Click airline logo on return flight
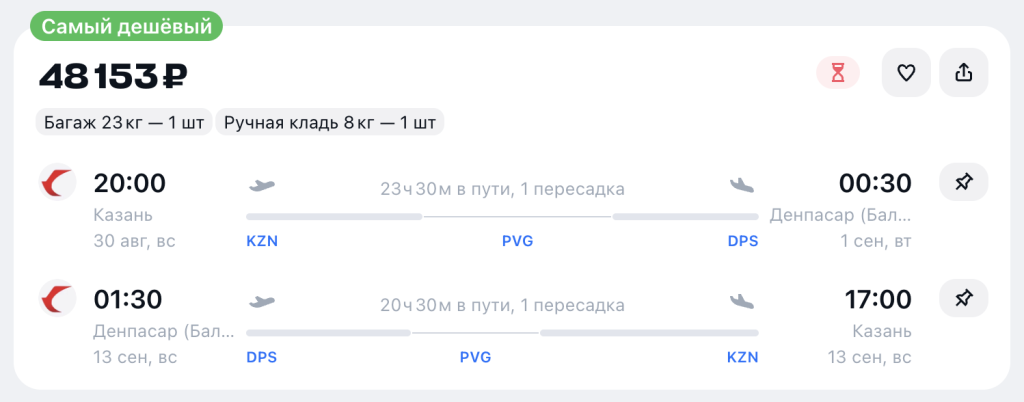 pyautogui.click(x=57, y=299)
